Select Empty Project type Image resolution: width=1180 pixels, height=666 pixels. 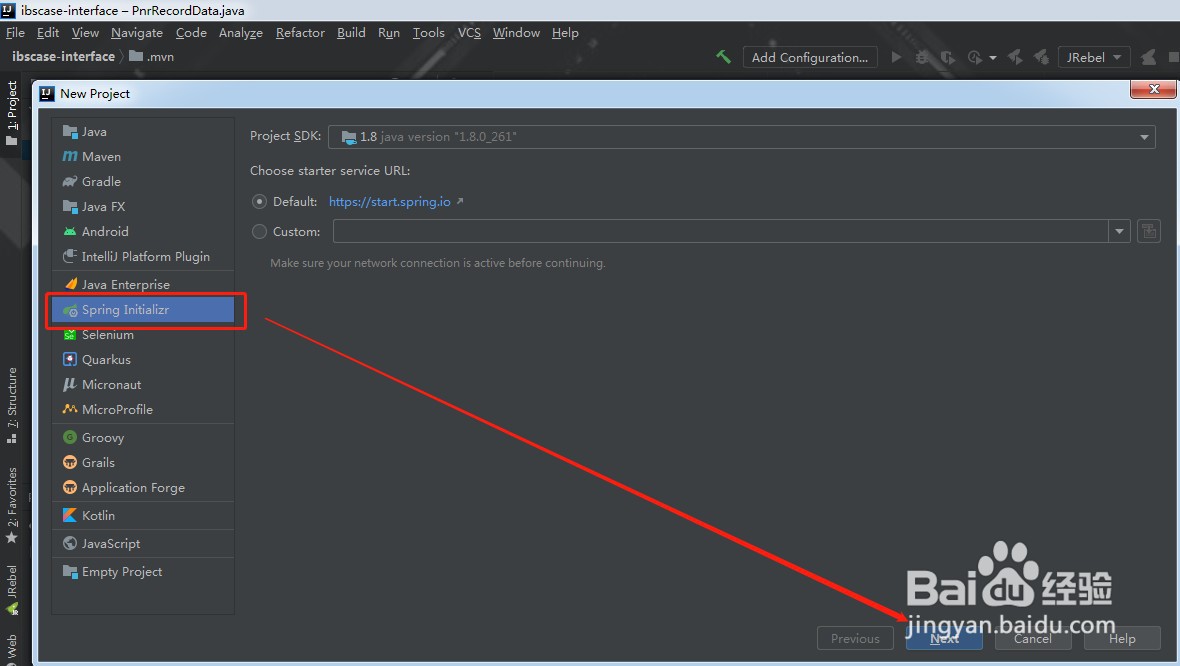pos(143,572)
